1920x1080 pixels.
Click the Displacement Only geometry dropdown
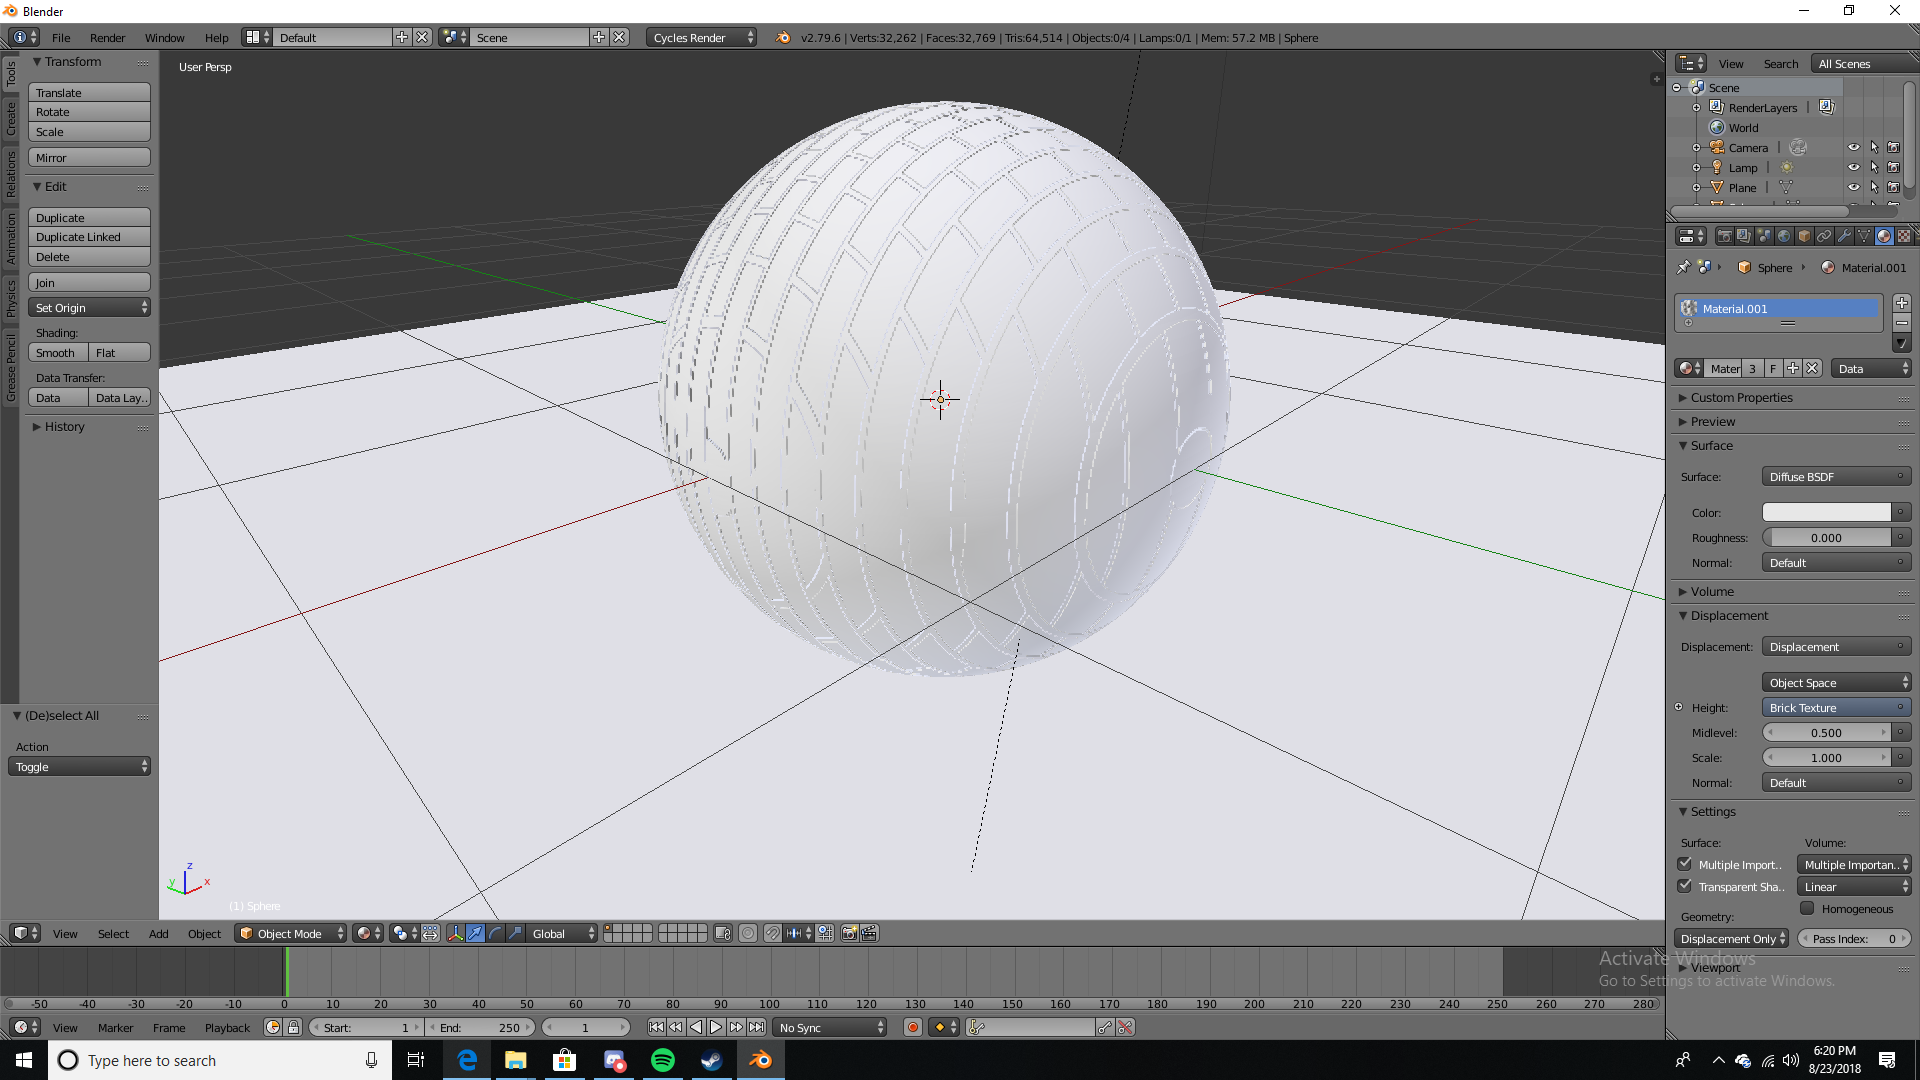coord(1731,939)
